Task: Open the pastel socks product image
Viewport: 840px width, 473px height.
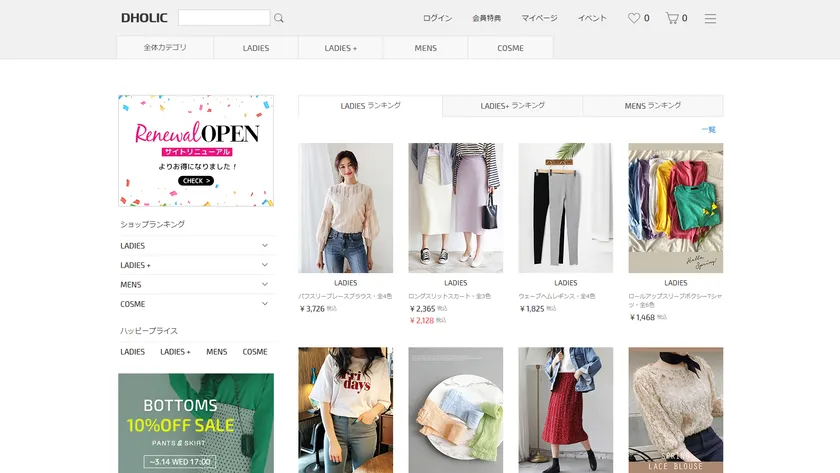Action: [x=455, y=410]
